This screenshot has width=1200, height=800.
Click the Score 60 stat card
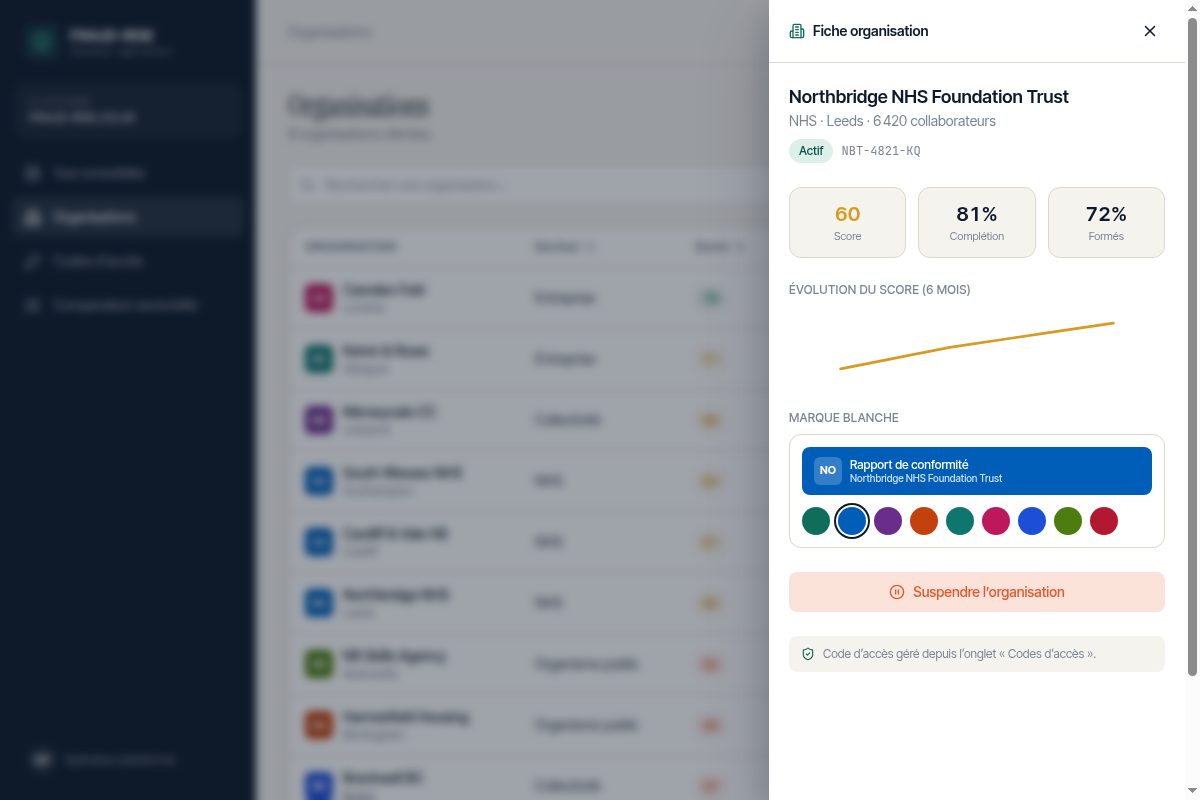coord(847,222)
